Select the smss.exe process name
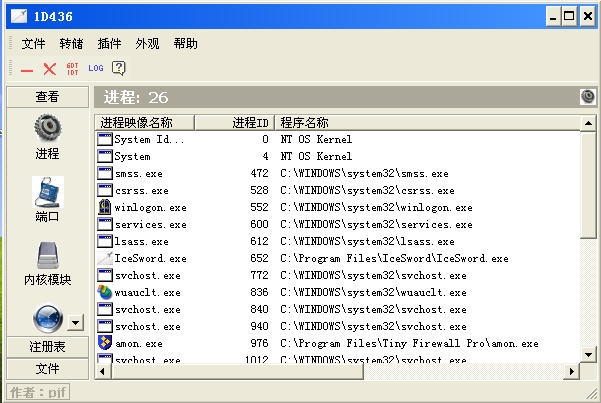This screenshot has width=601, height=403. [x=139, y=174]
